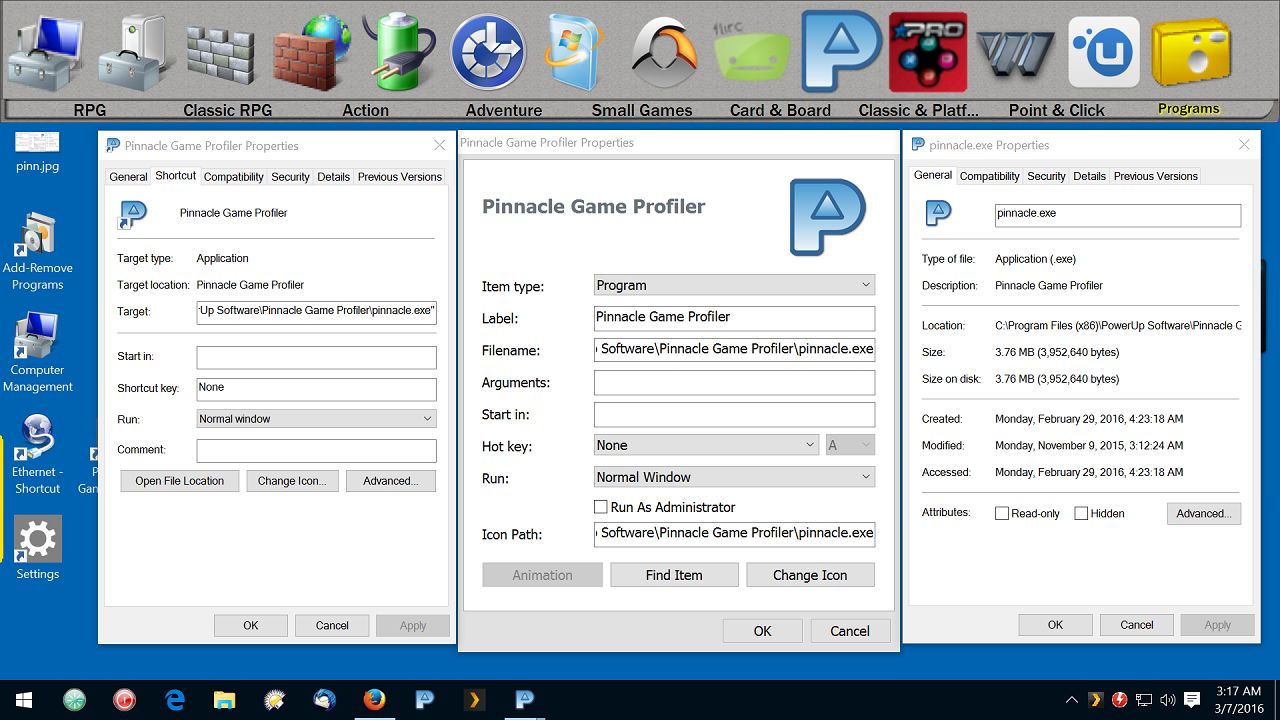This screenshot has height=720, width=1280.
Task: Tick the Hidden attribute checkbox
Action: (1081, 514)
